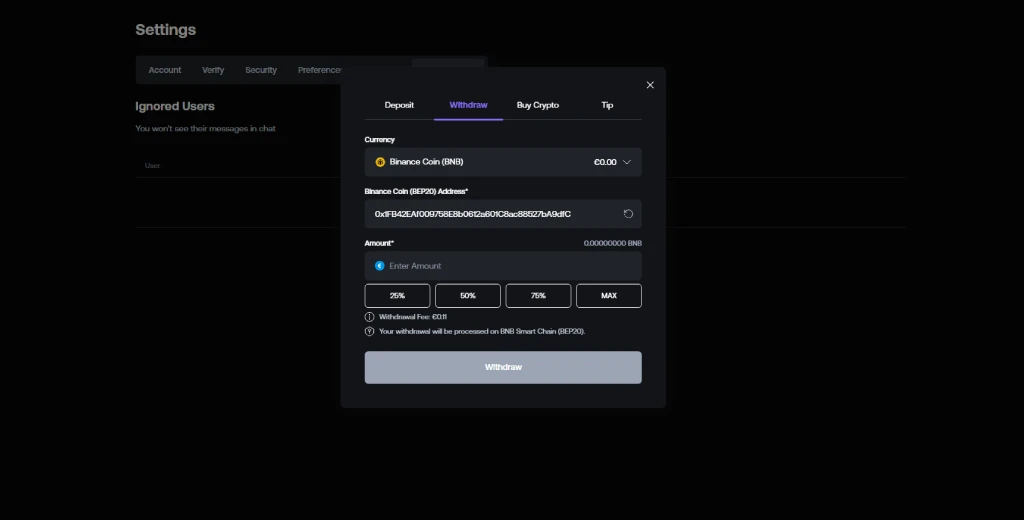Viewport: 1024px width, 520px height.
Task: Click the MAX amount button
Action: click(x=609, y=296)
